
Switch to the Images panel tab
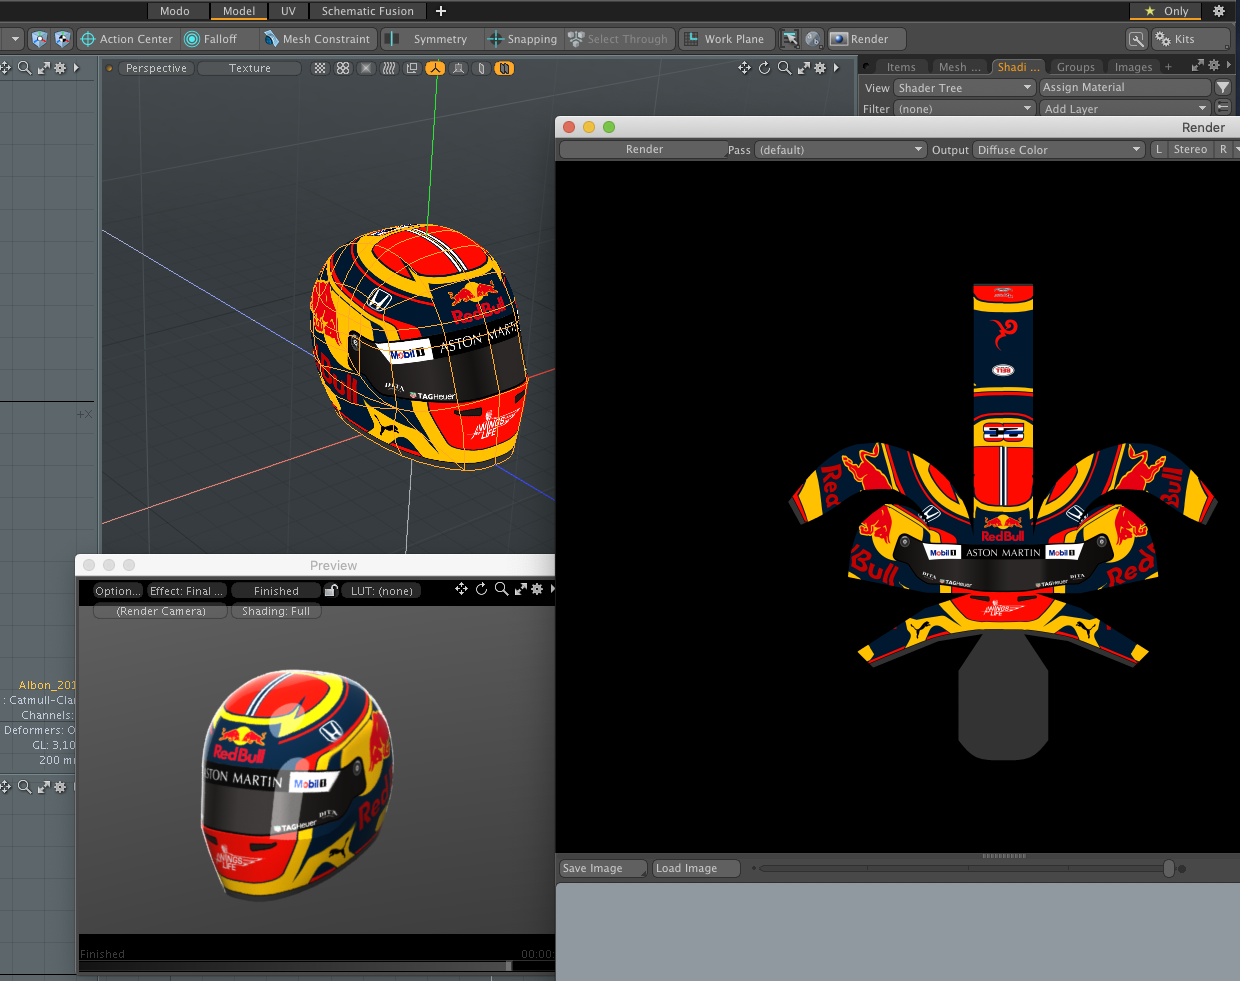pos(1133,67)
